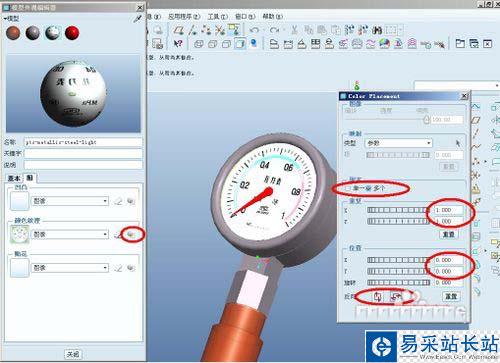The height and width of the screenshot is (363, 500).
Task: Click the selection filter box dropdown arrow
Action: pyautogui.click(x=496, y=85)
